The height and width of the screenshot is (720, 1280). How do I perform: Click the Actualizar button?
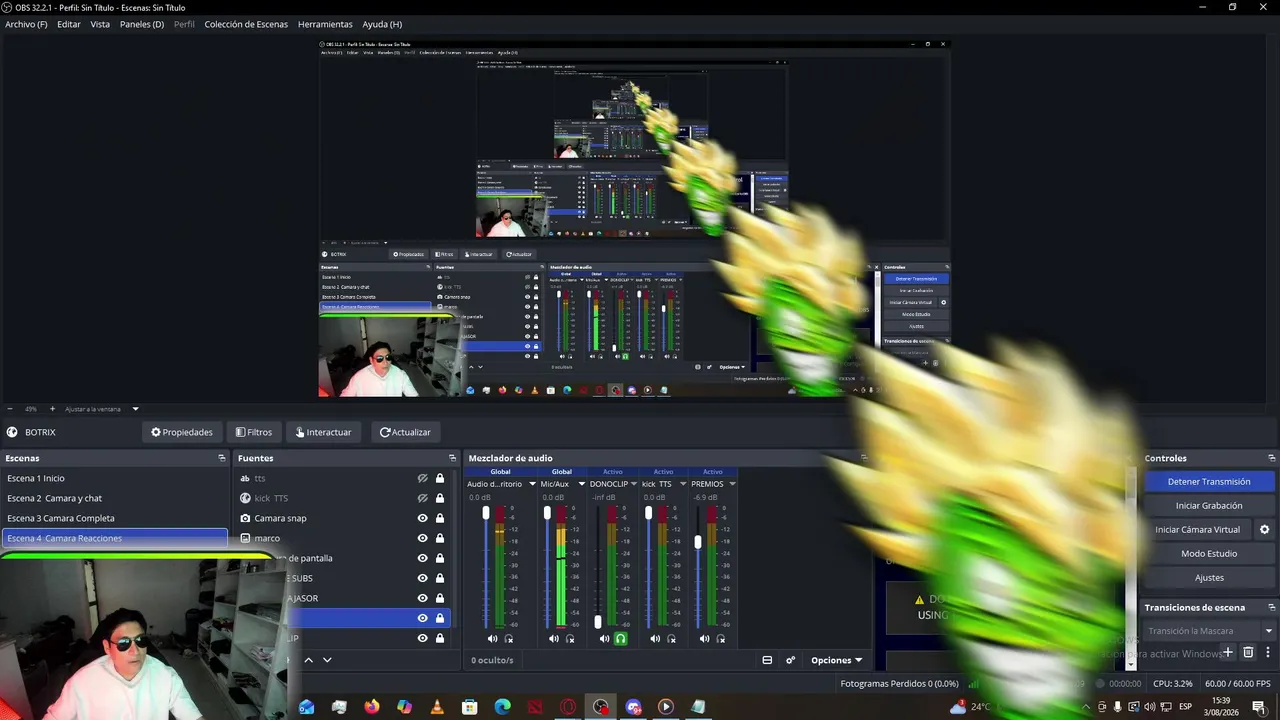tap(405, 432)
